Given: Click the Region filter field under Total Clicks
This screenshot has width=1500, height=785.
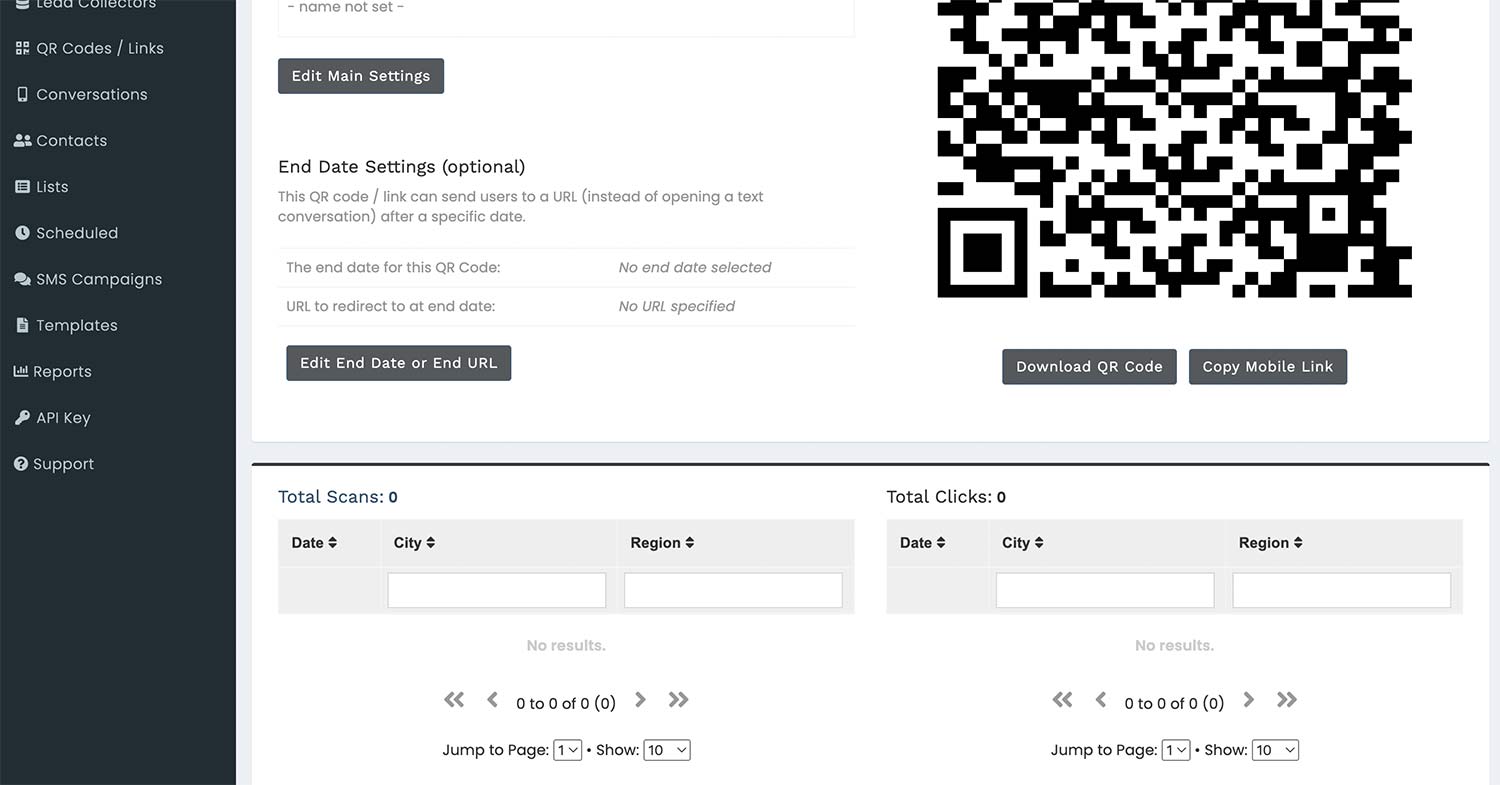Looking at the screenshot, I should 1341,590.
